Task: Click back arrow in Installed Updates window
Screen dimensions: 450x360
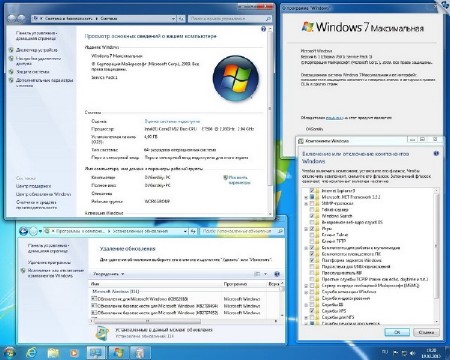Action: tap(23, 231)
